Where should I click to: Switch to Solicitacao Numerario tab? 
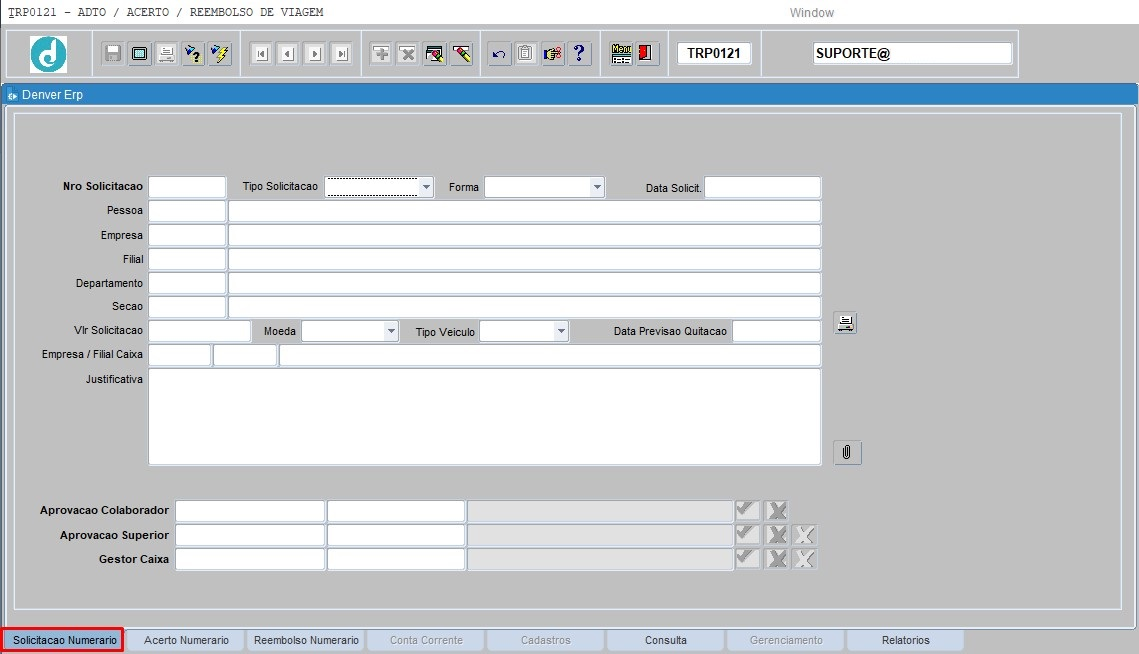tap(64, 640)
